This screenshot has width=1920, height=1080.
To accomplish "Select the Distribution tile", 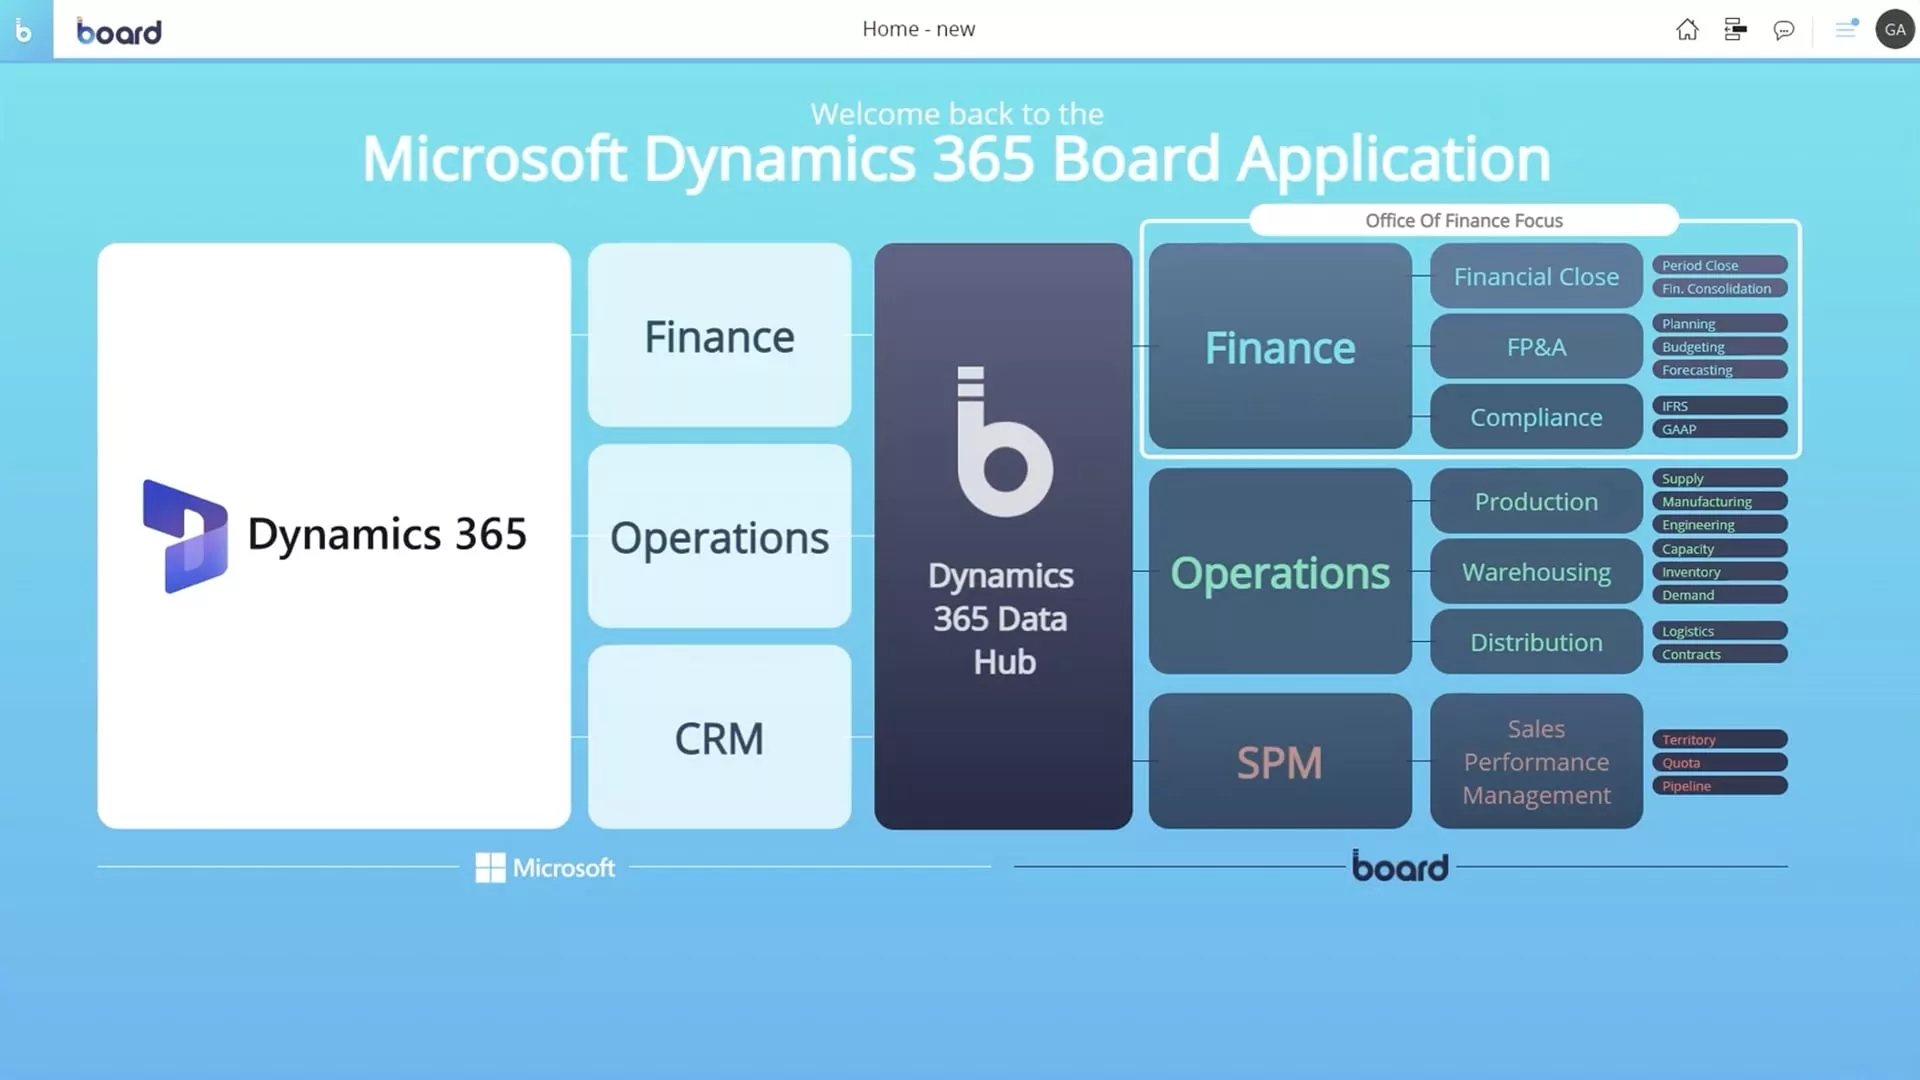I will coord(1536,642).
